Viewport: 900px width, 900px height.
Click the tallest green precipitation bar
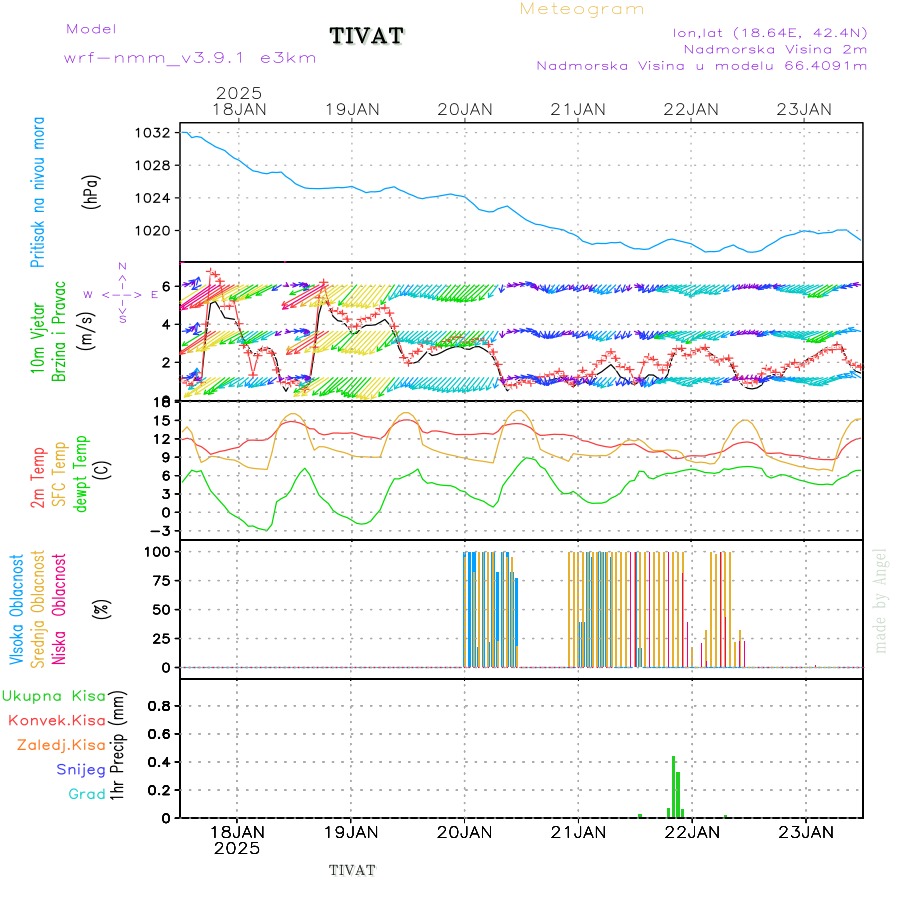click(x=673, y=786)
